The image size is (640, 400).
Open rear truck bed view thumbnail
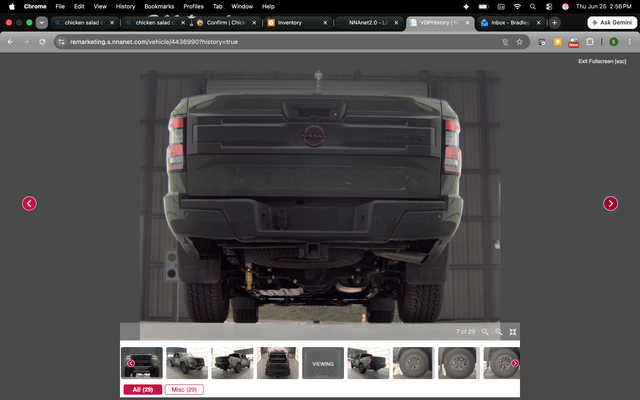pyautogui.click(x=278, y=363)
